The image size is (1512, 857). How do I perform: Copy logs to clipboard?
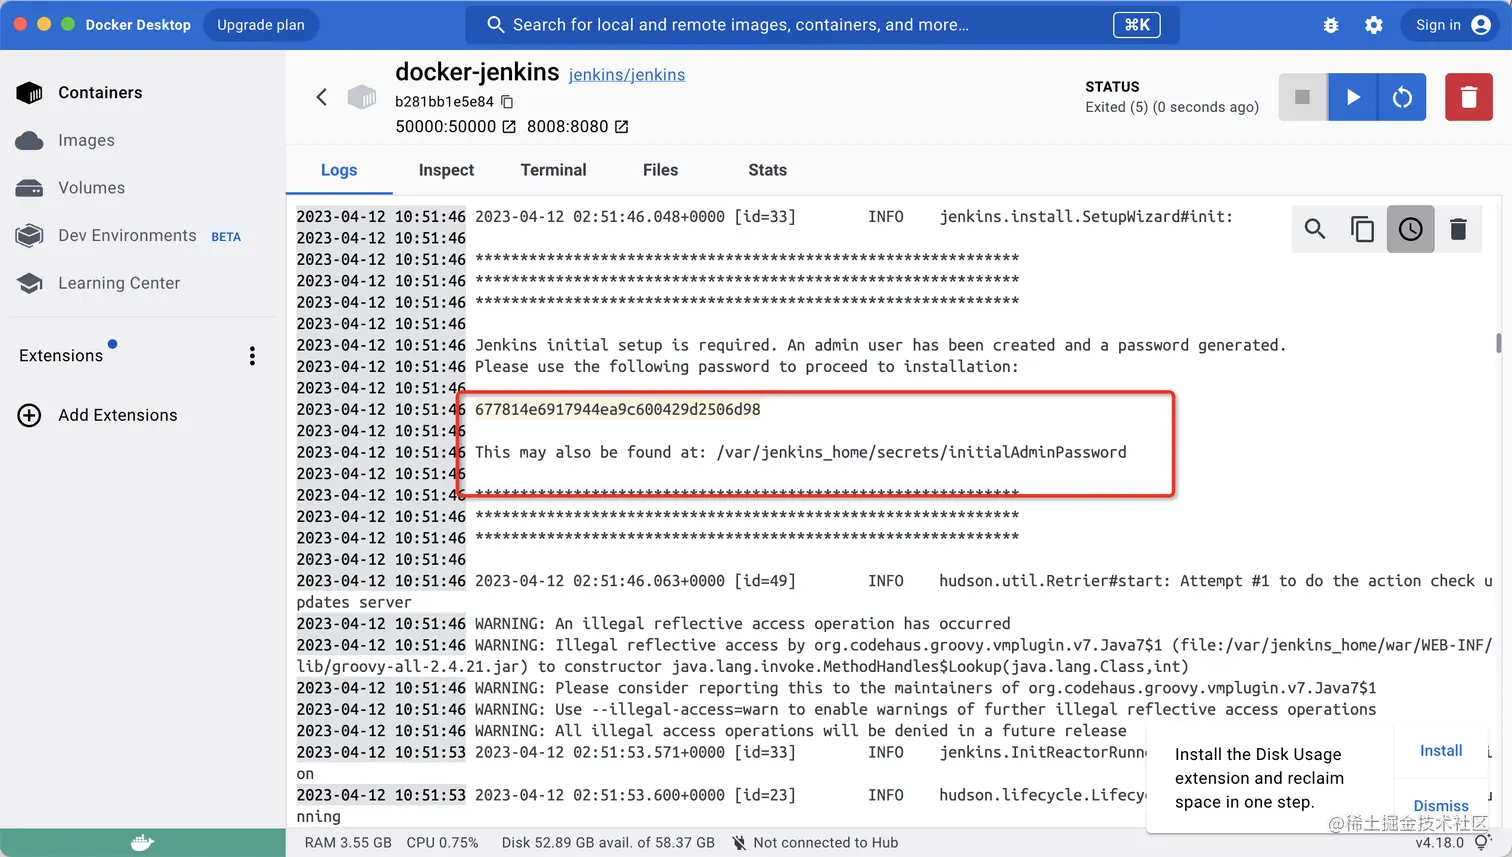(x=1362, y=229)
